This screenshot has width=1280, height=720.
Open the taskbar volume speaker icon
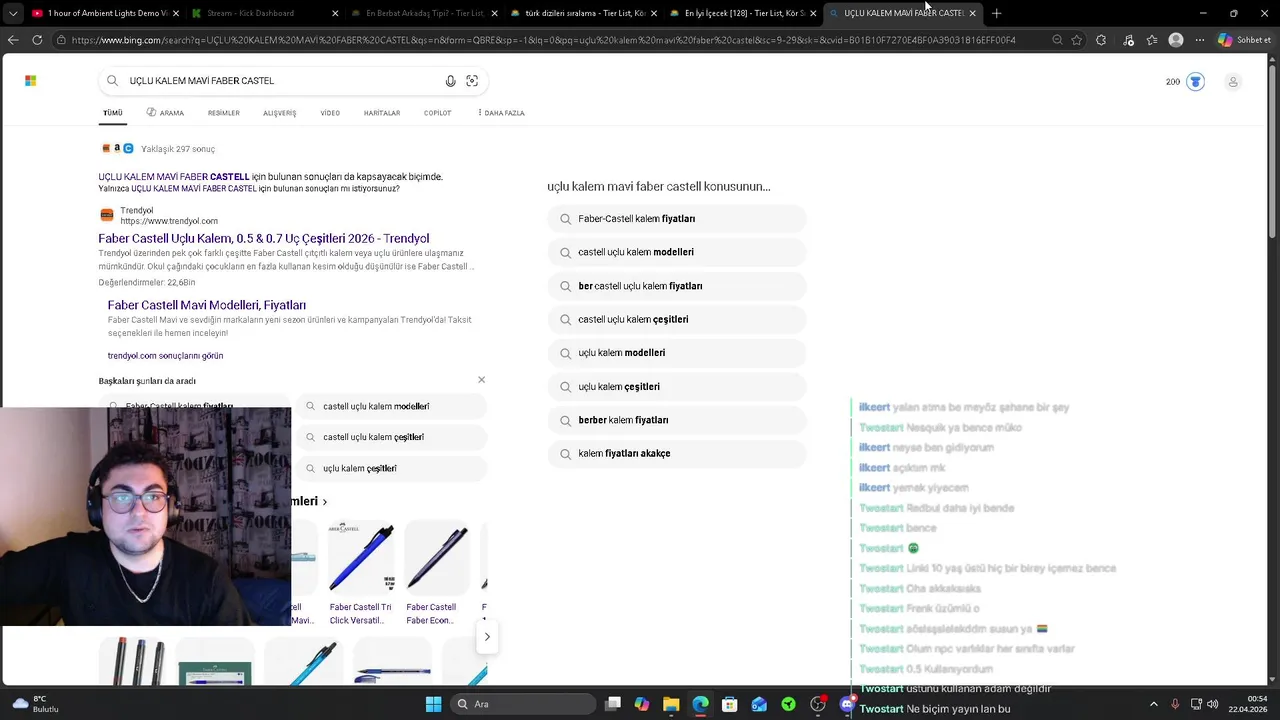coord(1212,704)
